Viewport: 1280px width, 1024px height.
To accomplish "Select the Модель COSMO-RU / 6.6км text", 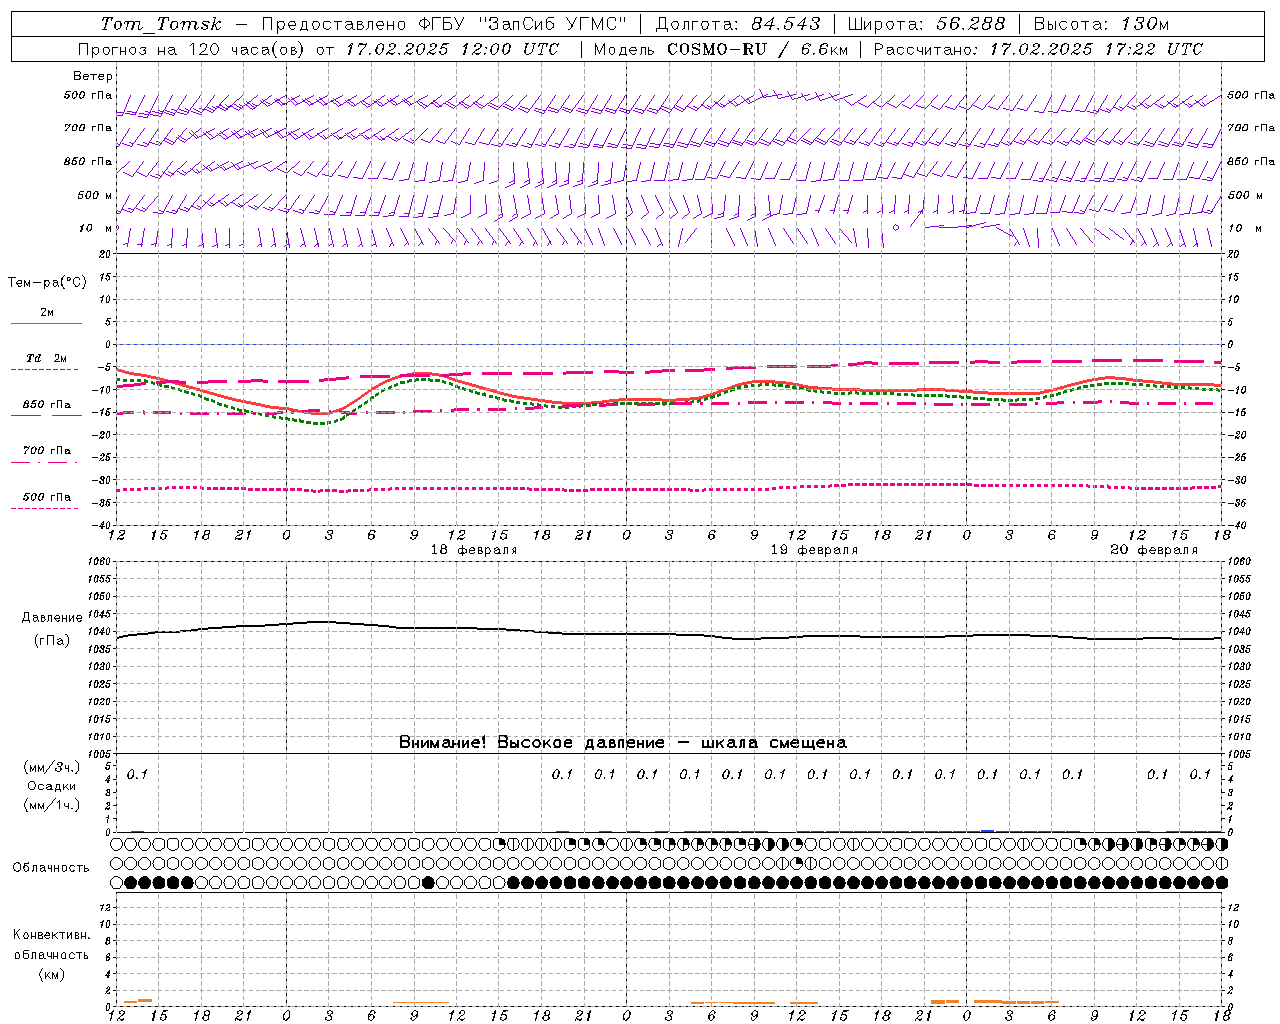I will pos(720,49).
